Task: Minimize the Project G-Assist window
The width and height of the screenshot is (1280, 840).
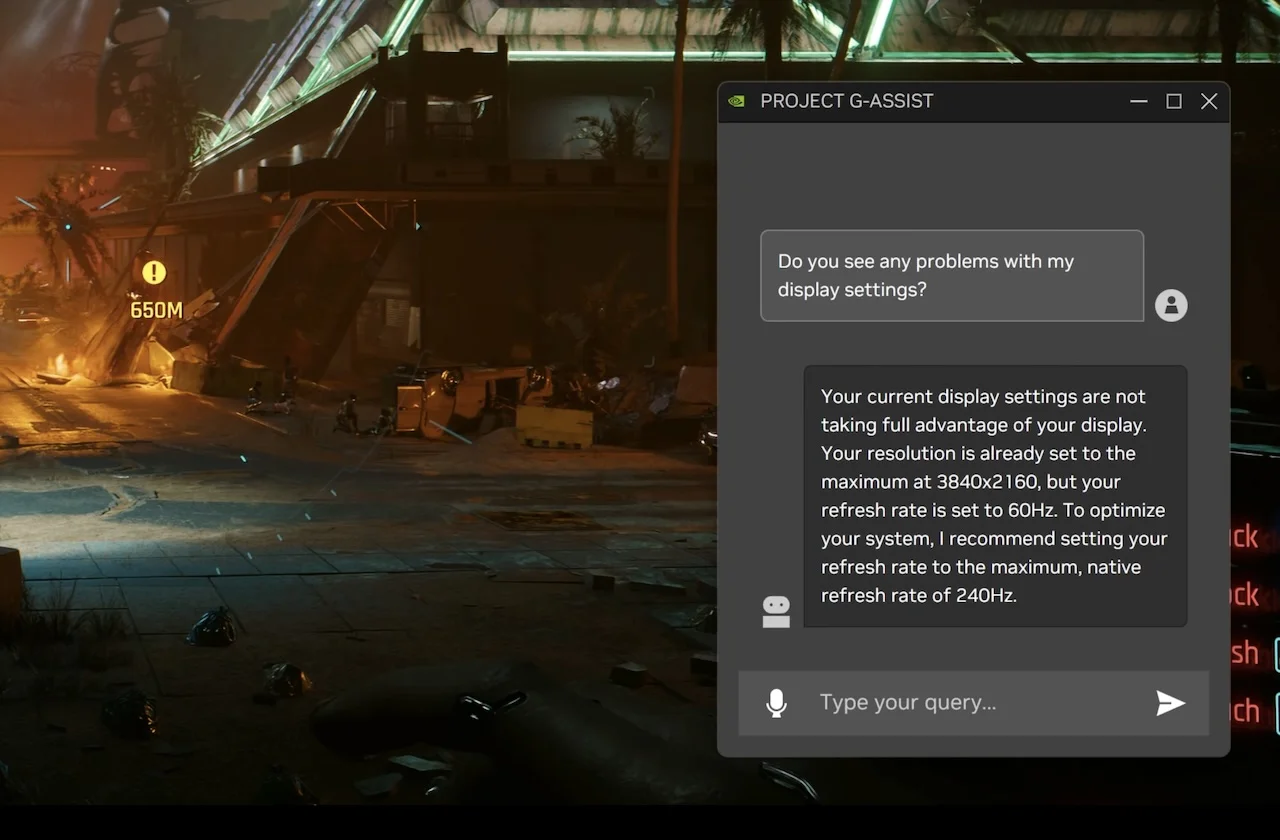Action: tap(1138, 101)
